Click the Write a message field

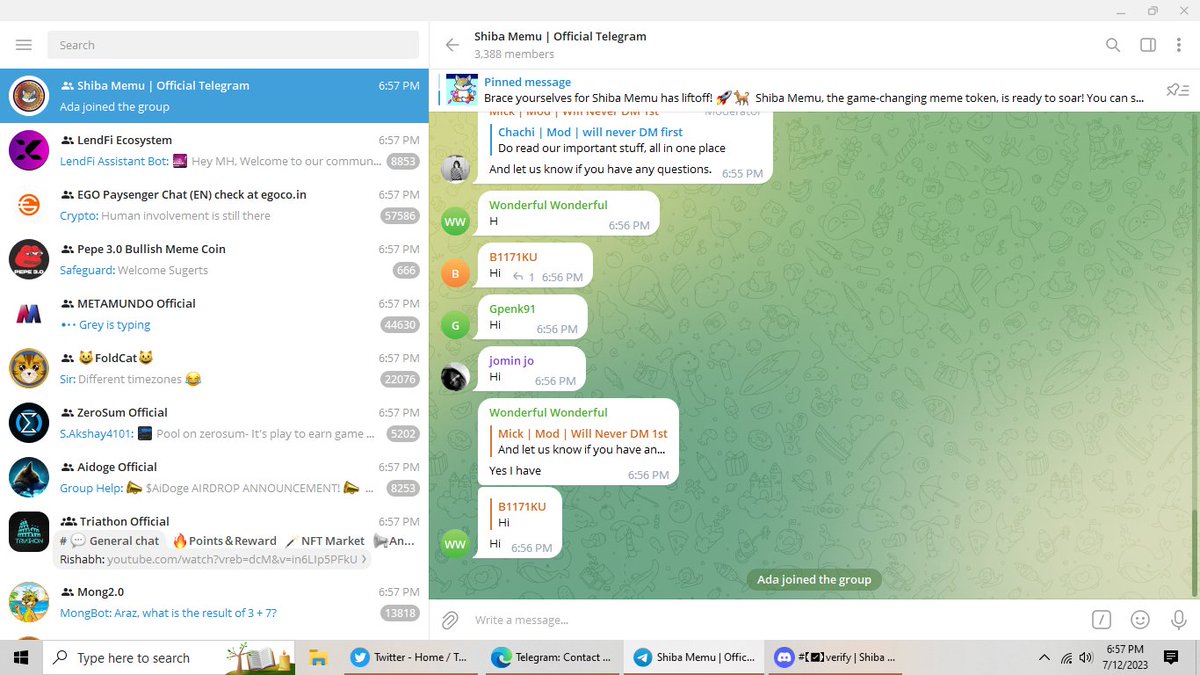(x=775, y=620)
